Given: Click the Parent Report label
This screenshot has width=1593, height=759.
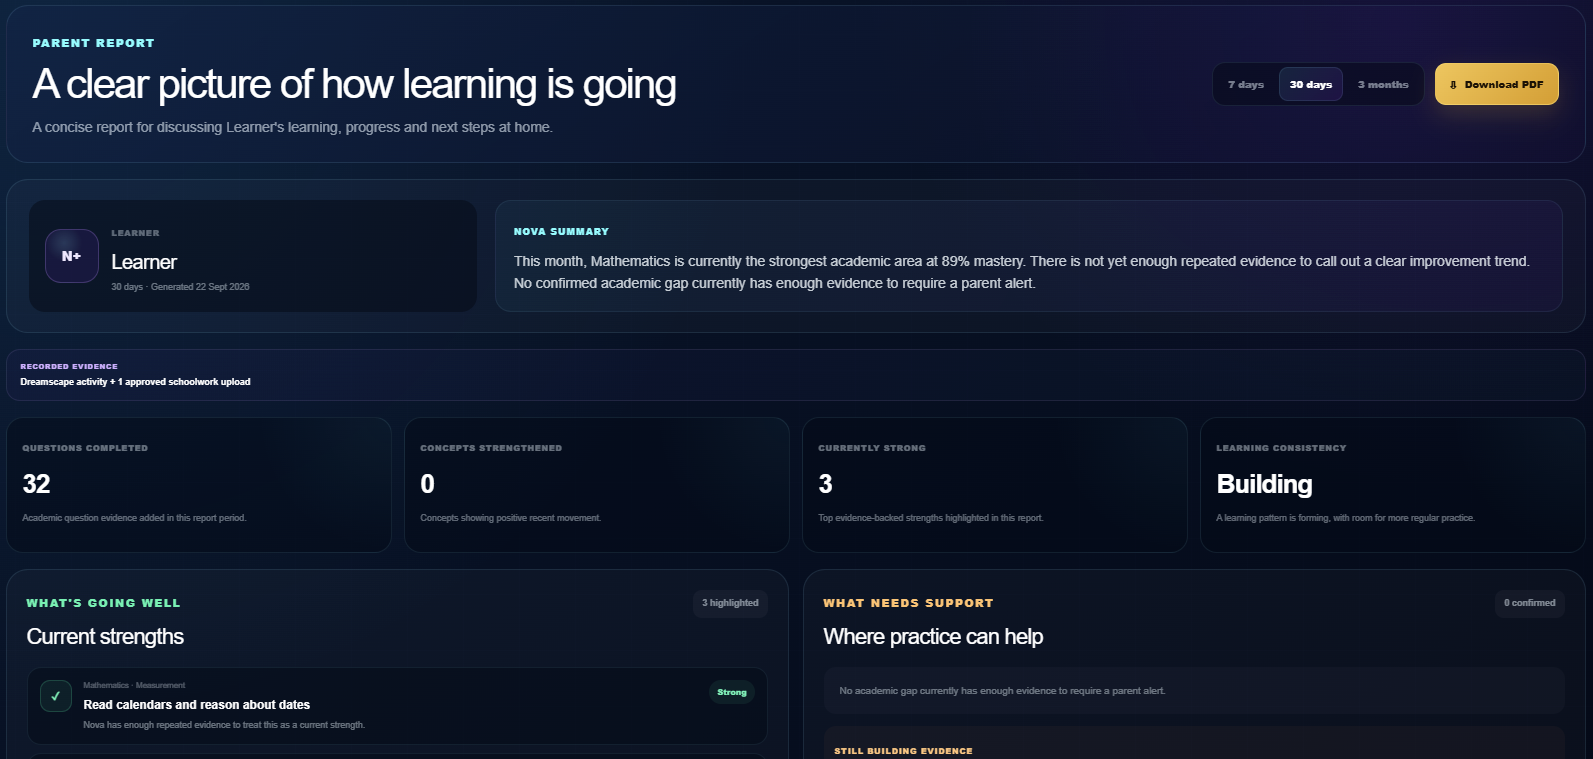Looking at the screenshot, I should click(x=93, y=43).
